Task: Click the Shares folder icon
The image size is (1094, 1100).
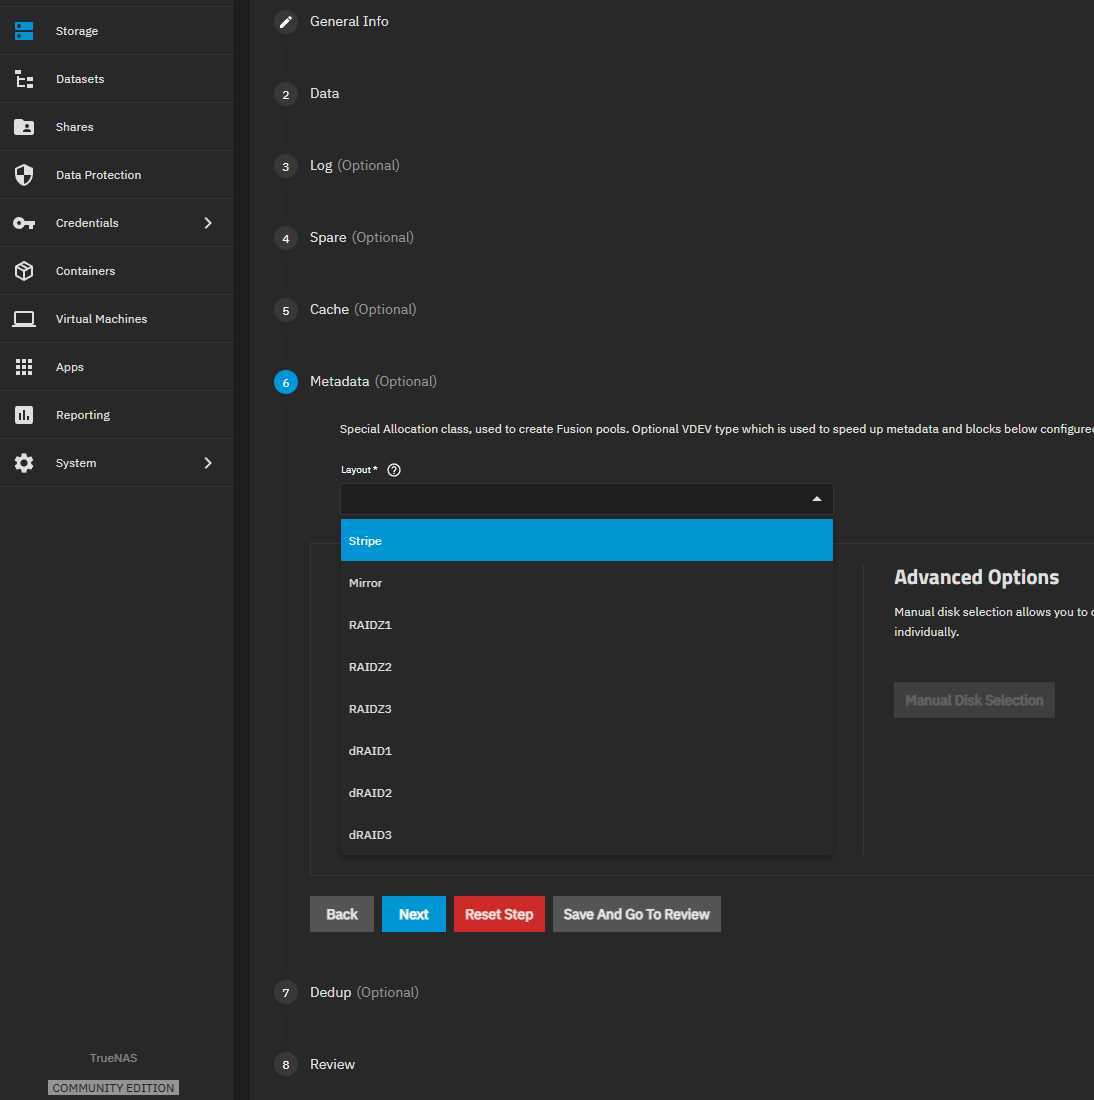Action: coord(24,127)
